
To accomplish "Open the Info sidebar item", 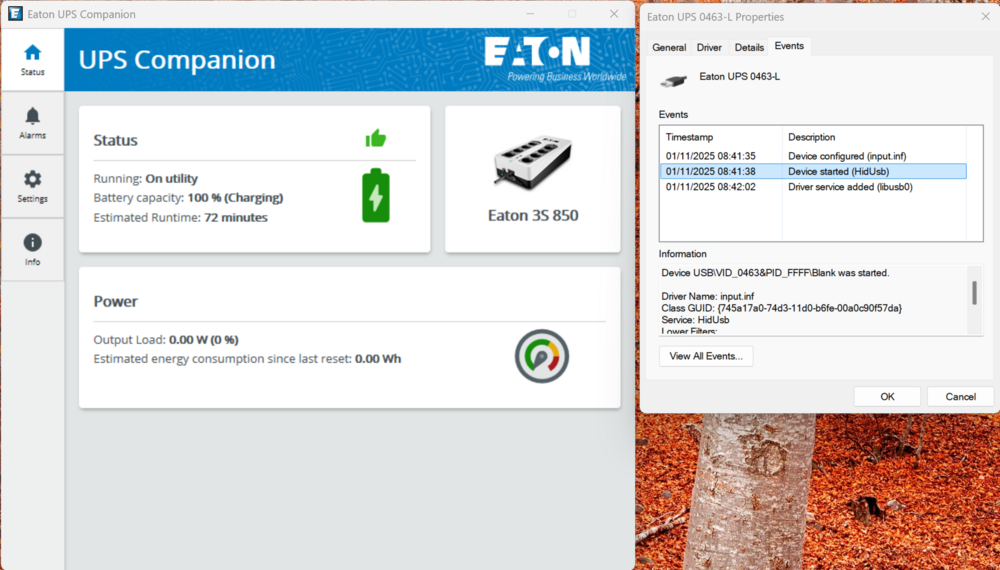I will (x=33, y=249).
